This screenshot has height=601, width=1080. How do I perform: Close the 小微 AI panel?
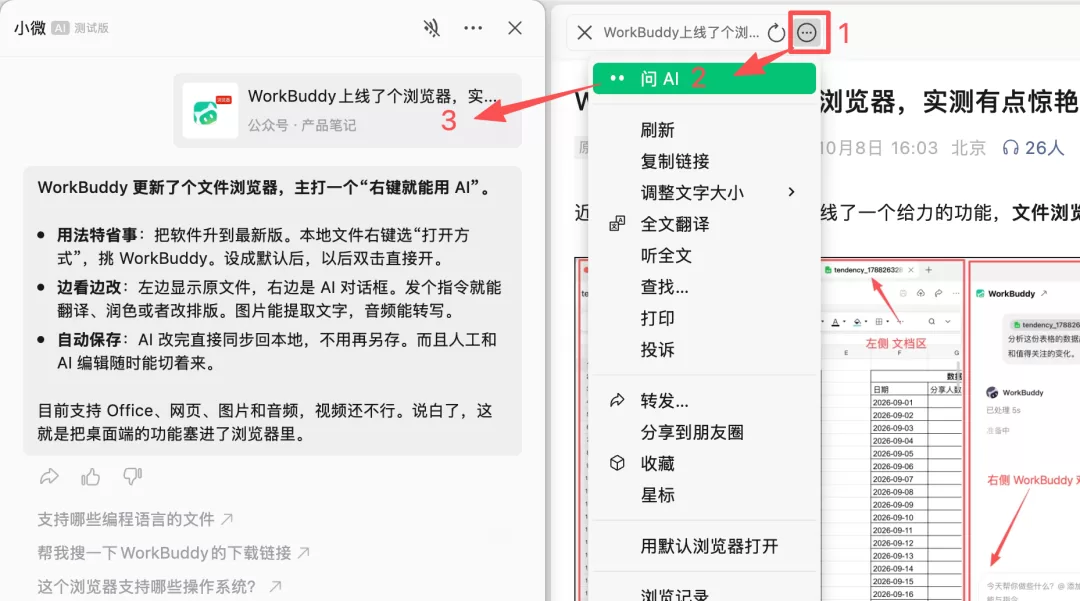515,28
